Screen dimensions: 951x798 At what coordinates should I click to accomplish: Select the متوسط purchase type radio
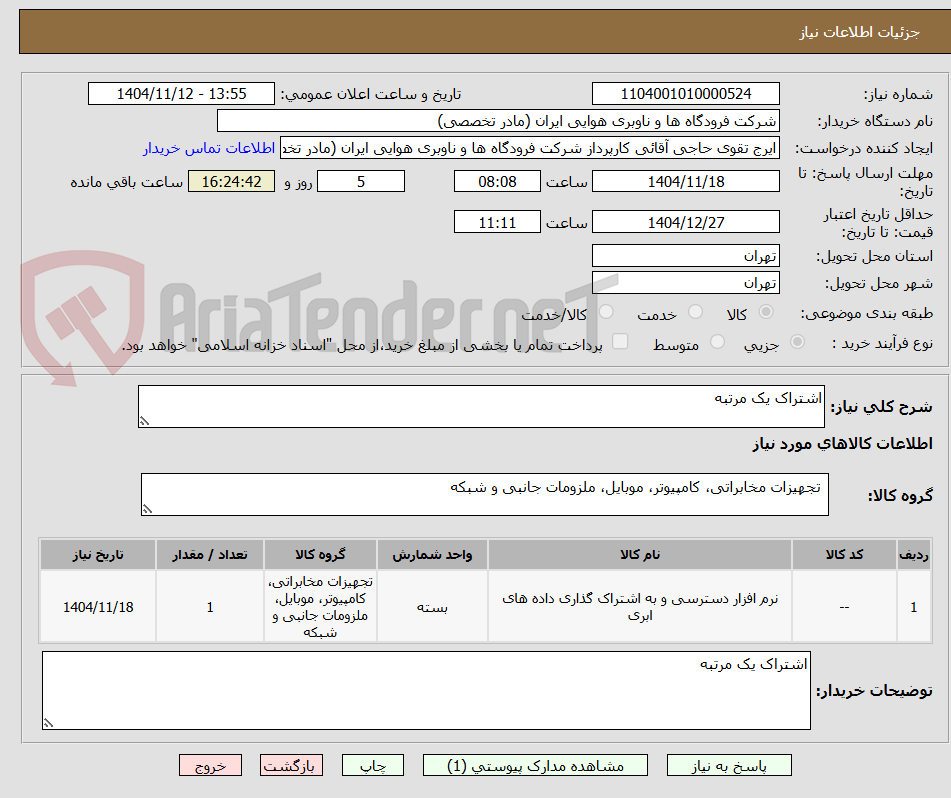click(717, 342)
